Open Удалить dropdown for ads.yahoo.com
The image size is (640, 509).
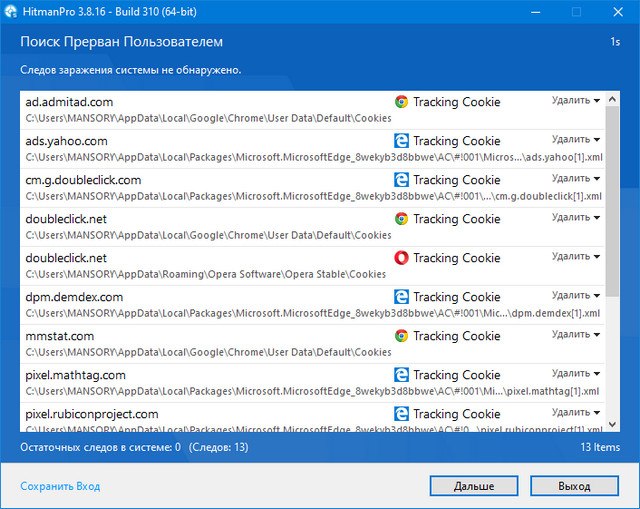click(576, 139)
